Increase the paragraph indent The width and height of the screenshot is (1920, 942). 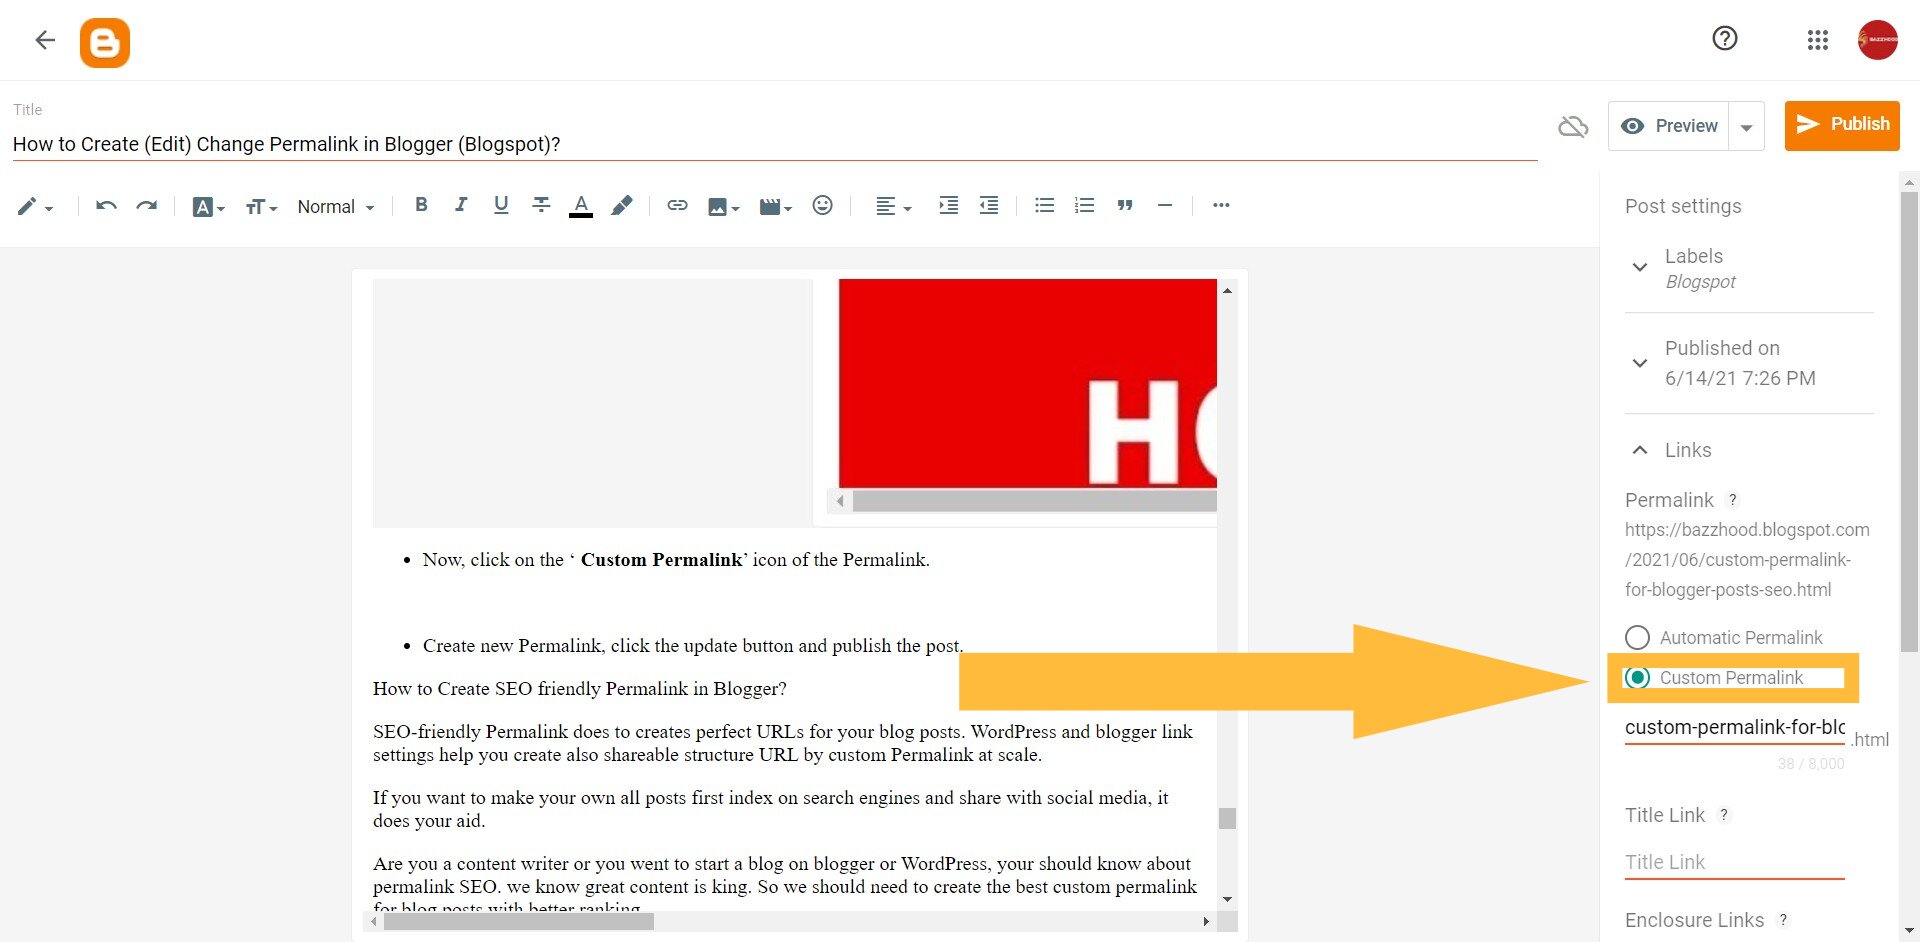point(948,205)
